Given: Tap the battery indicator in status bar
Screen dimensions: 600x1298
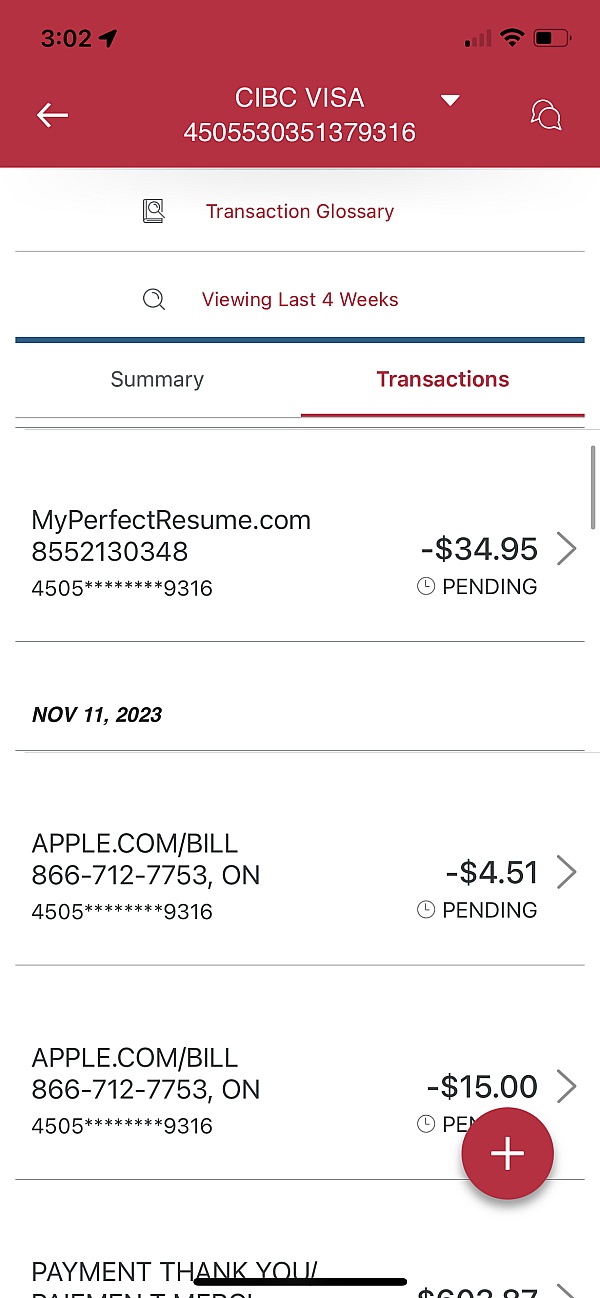Looking at the screenshot, I should click(x=552, y=39).
